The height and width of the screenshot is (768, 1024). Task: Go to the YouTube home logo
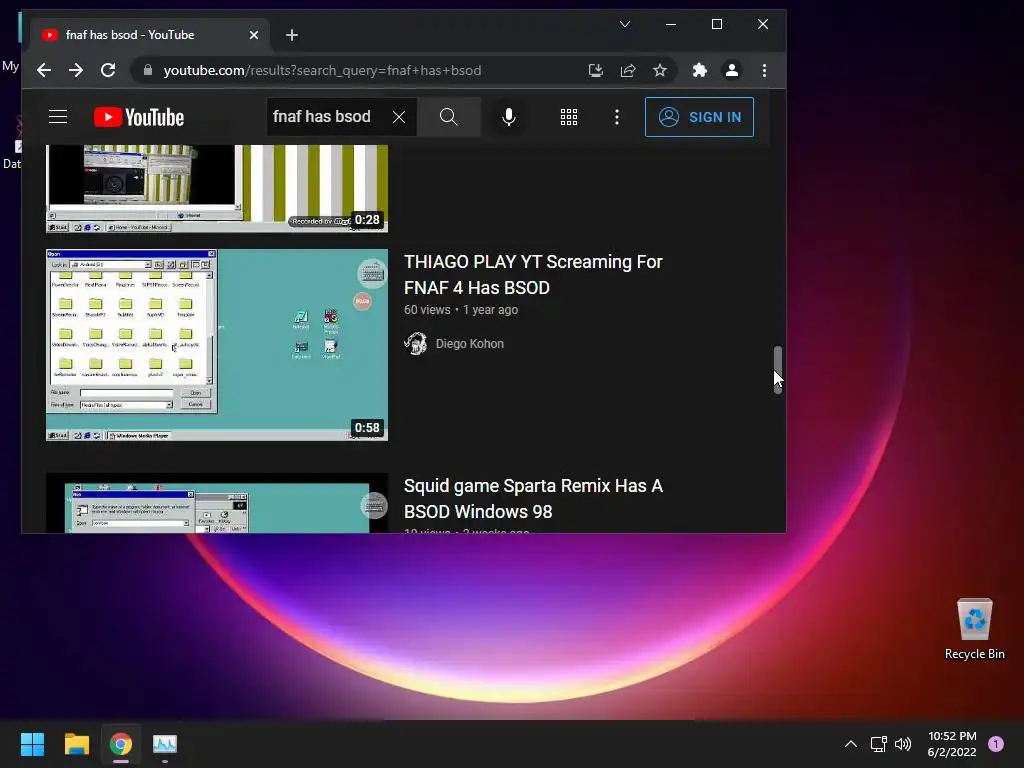point(139,117)
